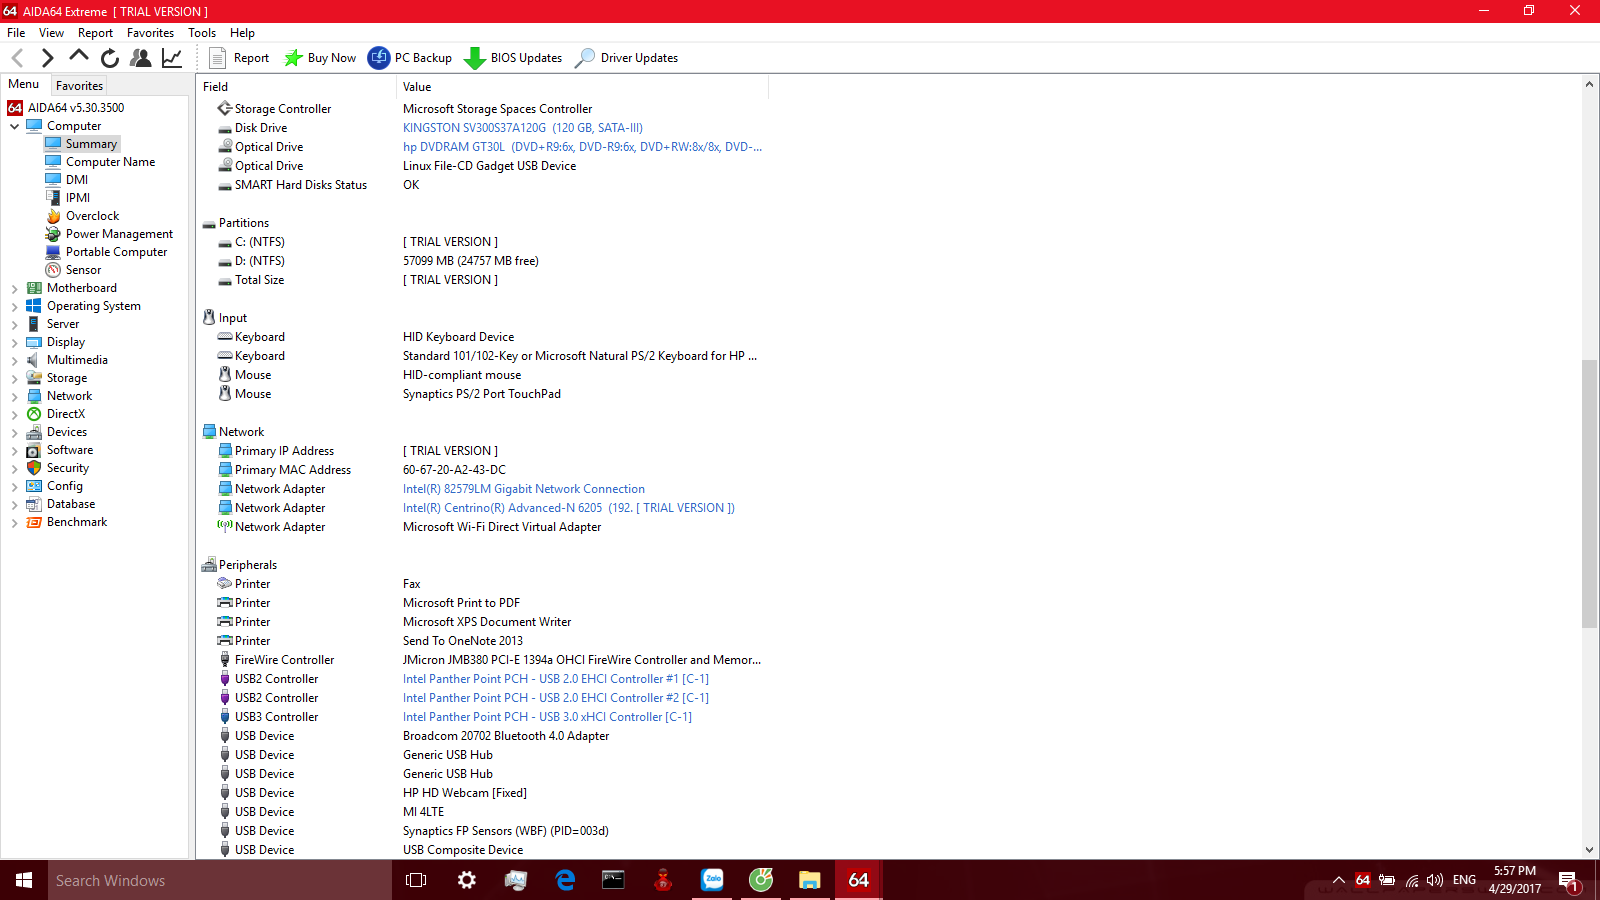Open the Help menu
Image resolution: width=1600 pixels, height=900 pixels.
(242, 33)
